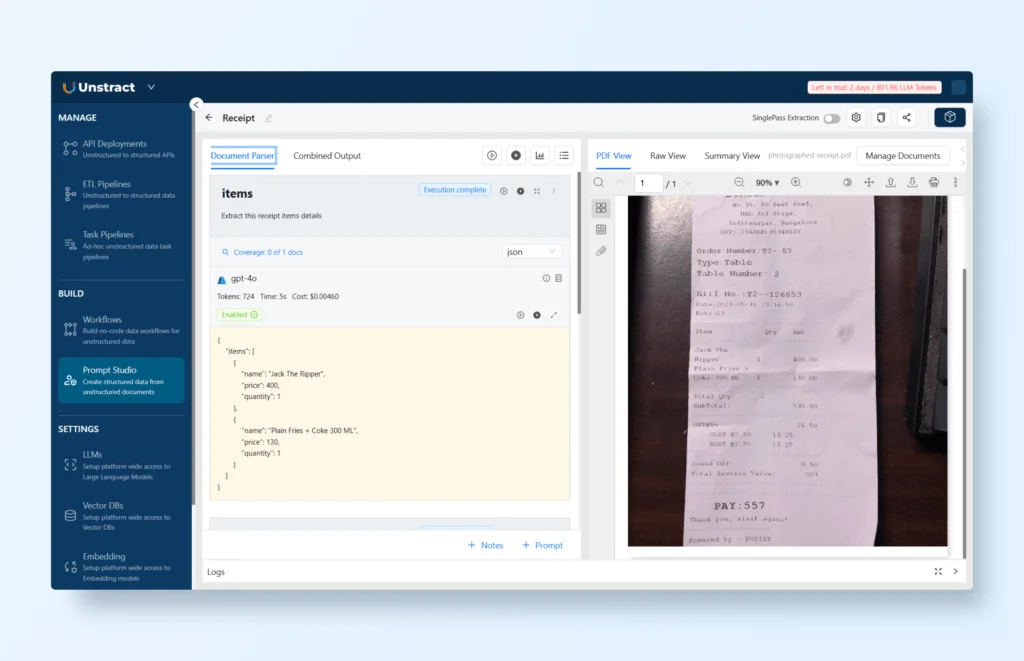Switch to the Combined Output tab
Viewport: 1024px width, 661px height.
(x=327, y=156)
